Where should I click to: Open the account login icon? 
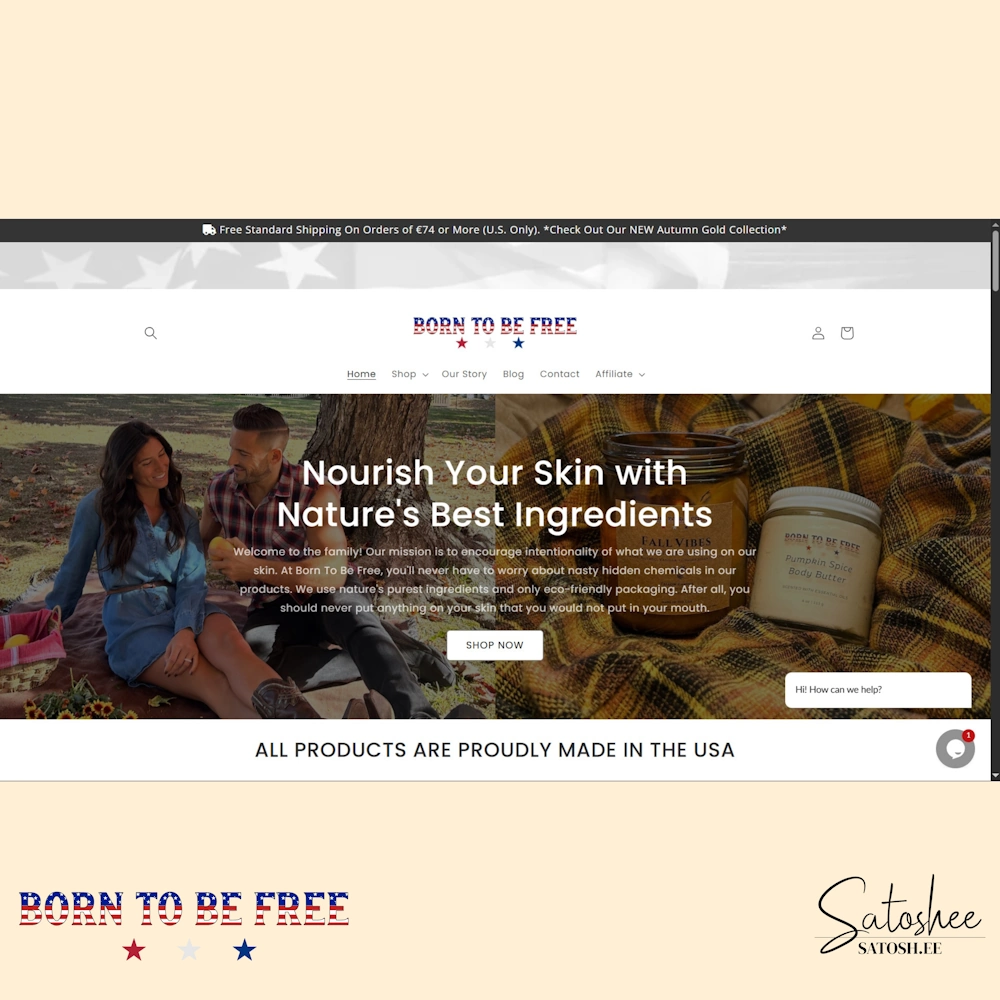(x=818, y=333)
